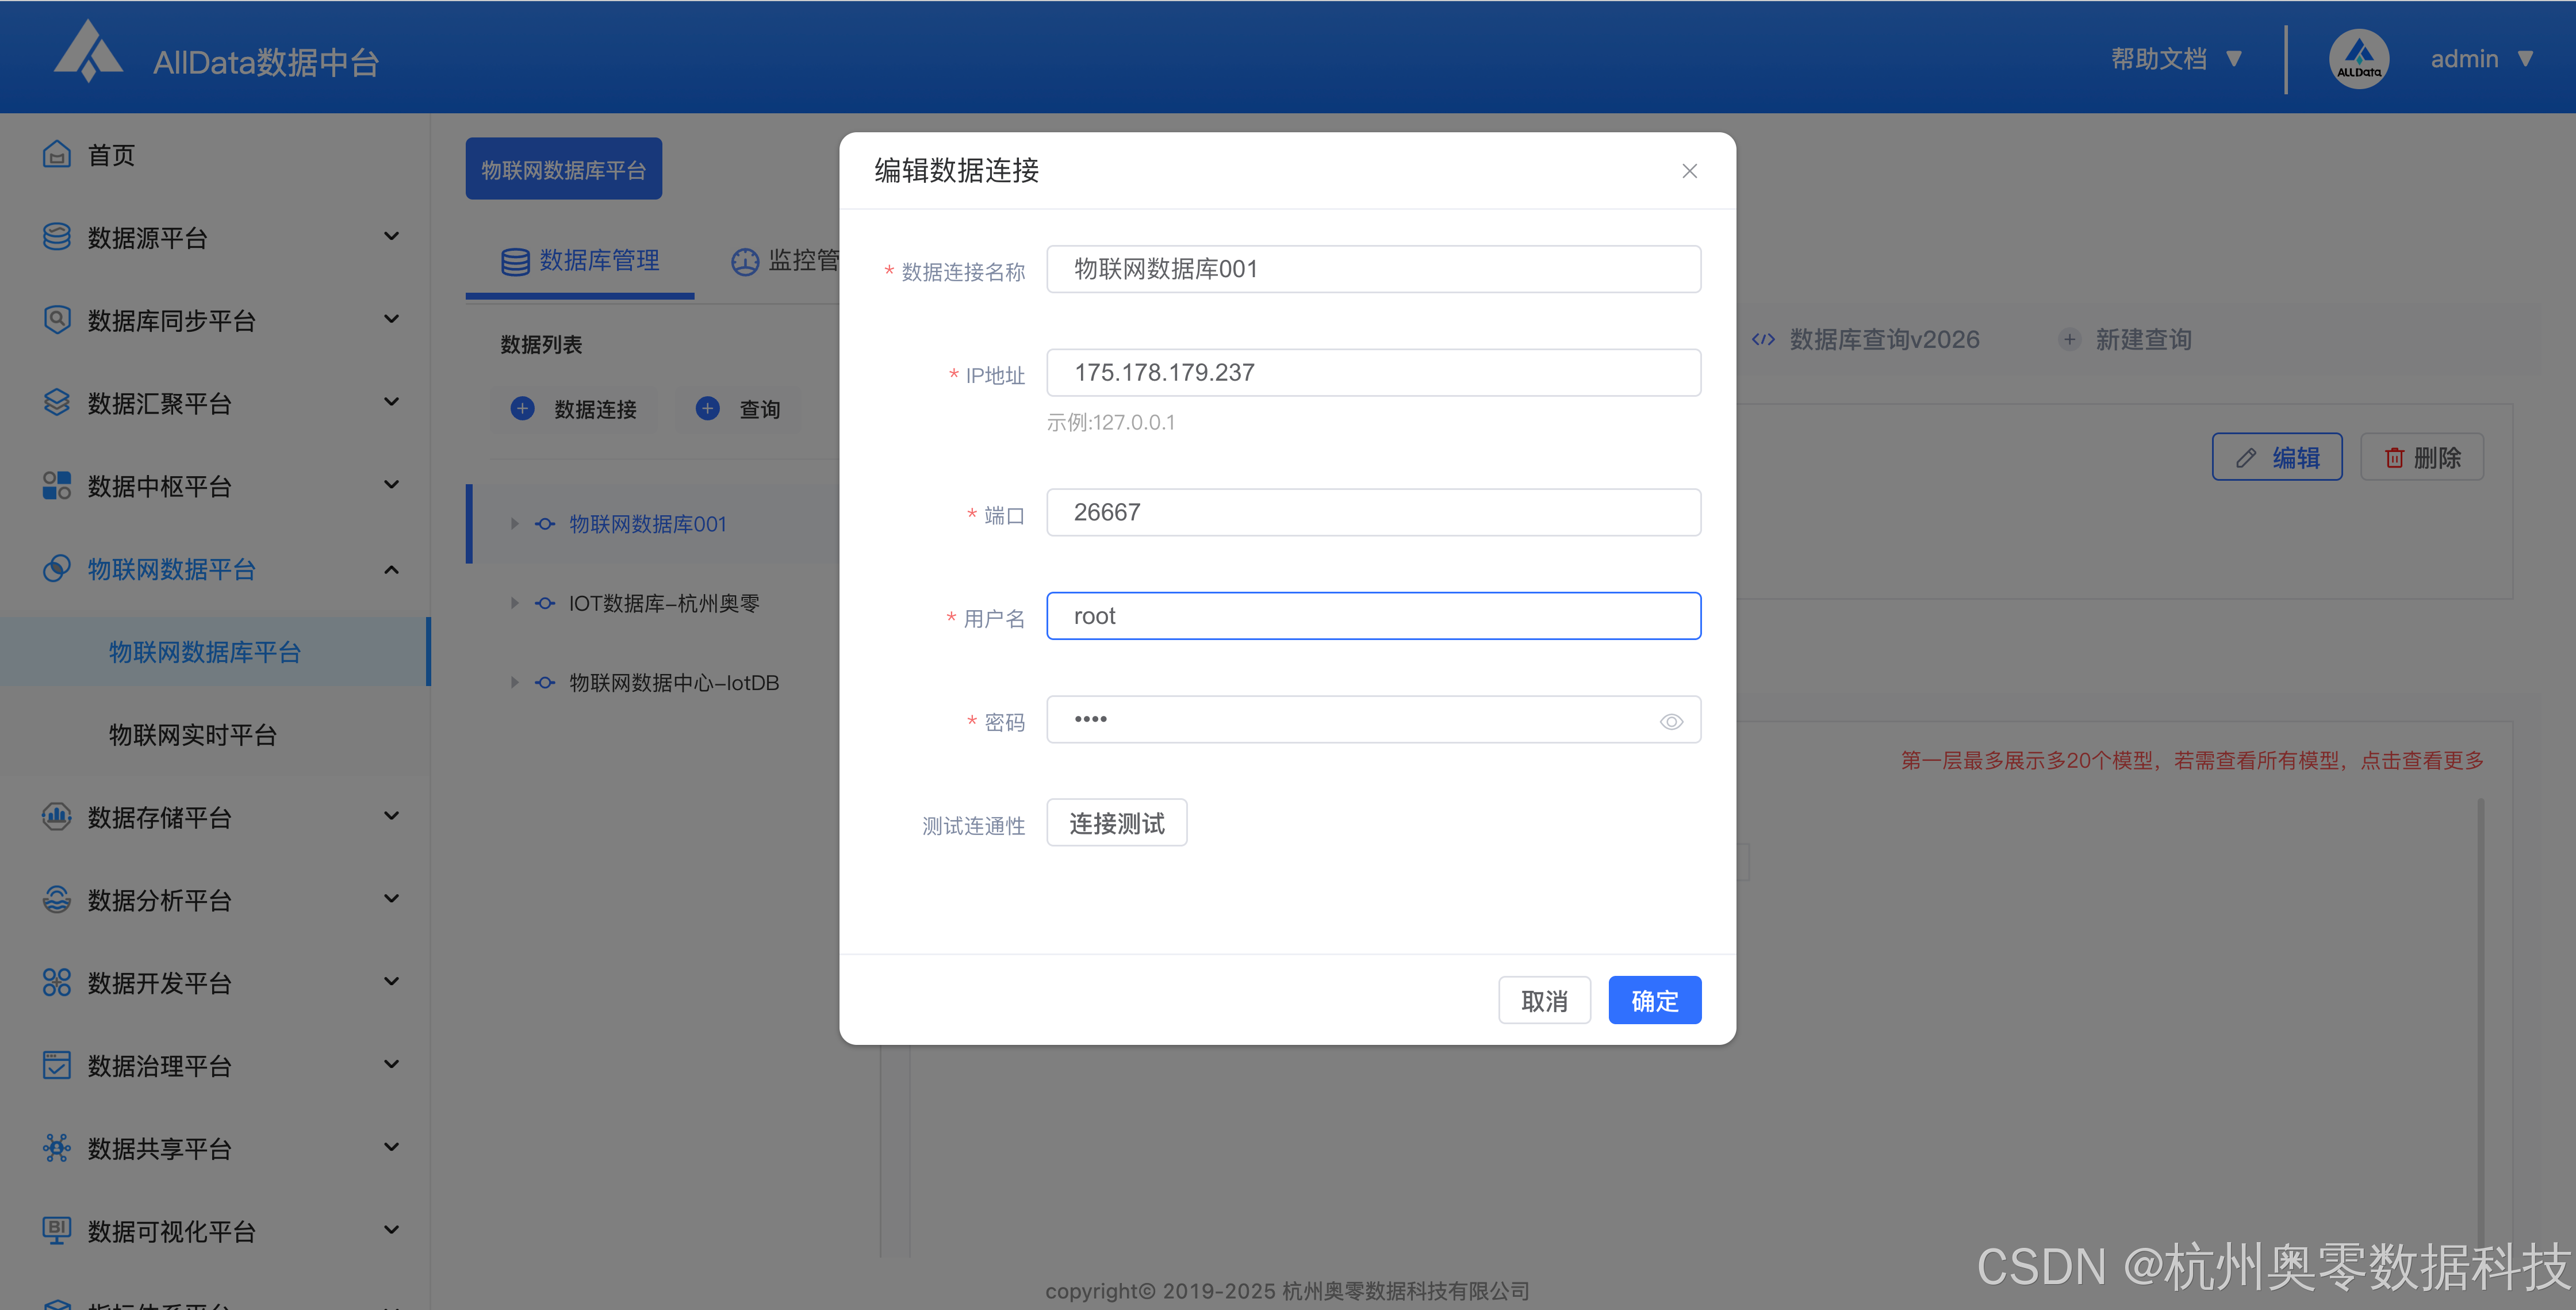
Task: Toggle password visibility eye icon
Action: click(x=1671, y=721)
